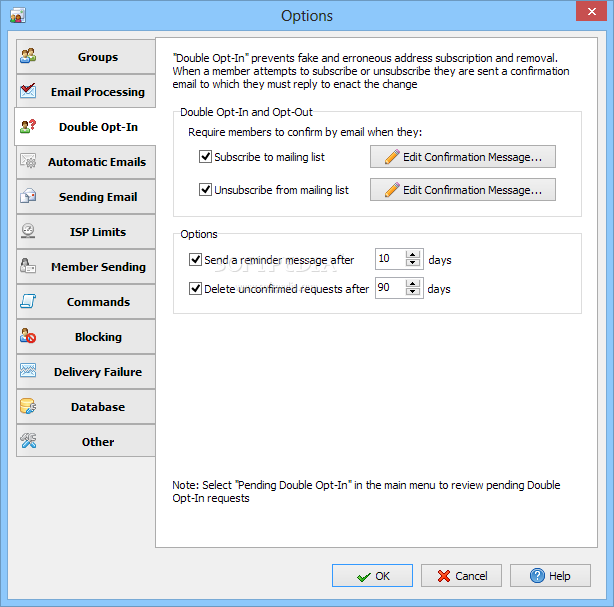Click the application icon in title bar
The height and width of the screenshot is (607, 614).
(18, 15)
